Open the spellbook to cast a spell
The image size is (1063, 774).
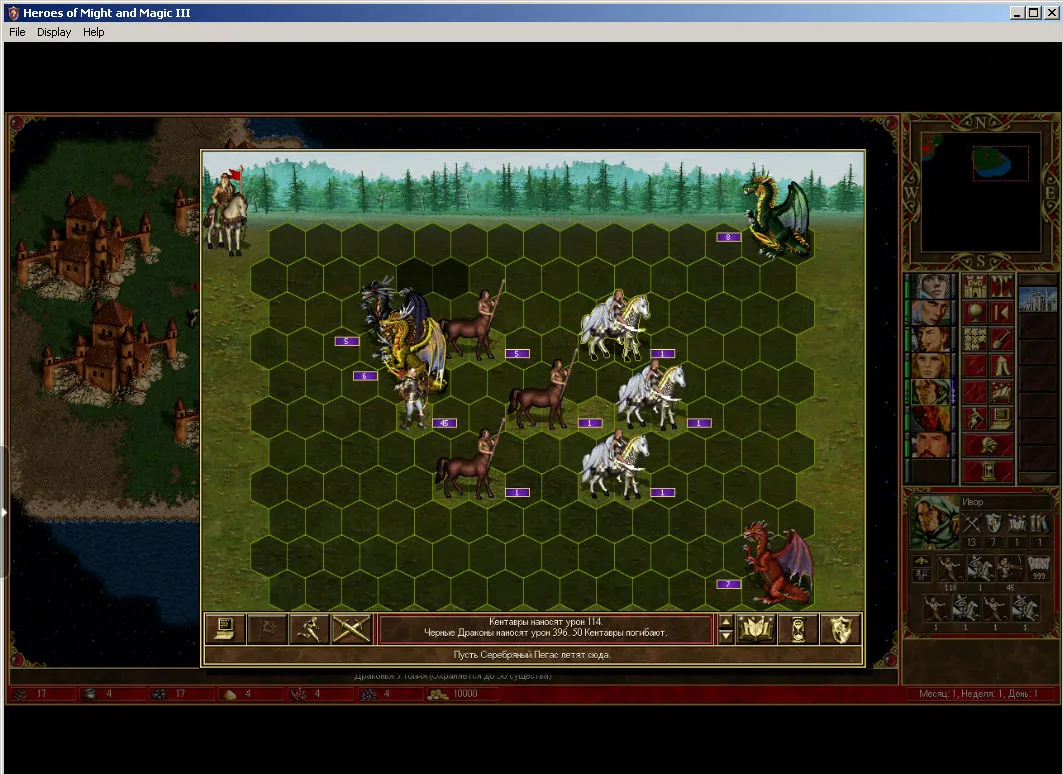coord(756,629)
